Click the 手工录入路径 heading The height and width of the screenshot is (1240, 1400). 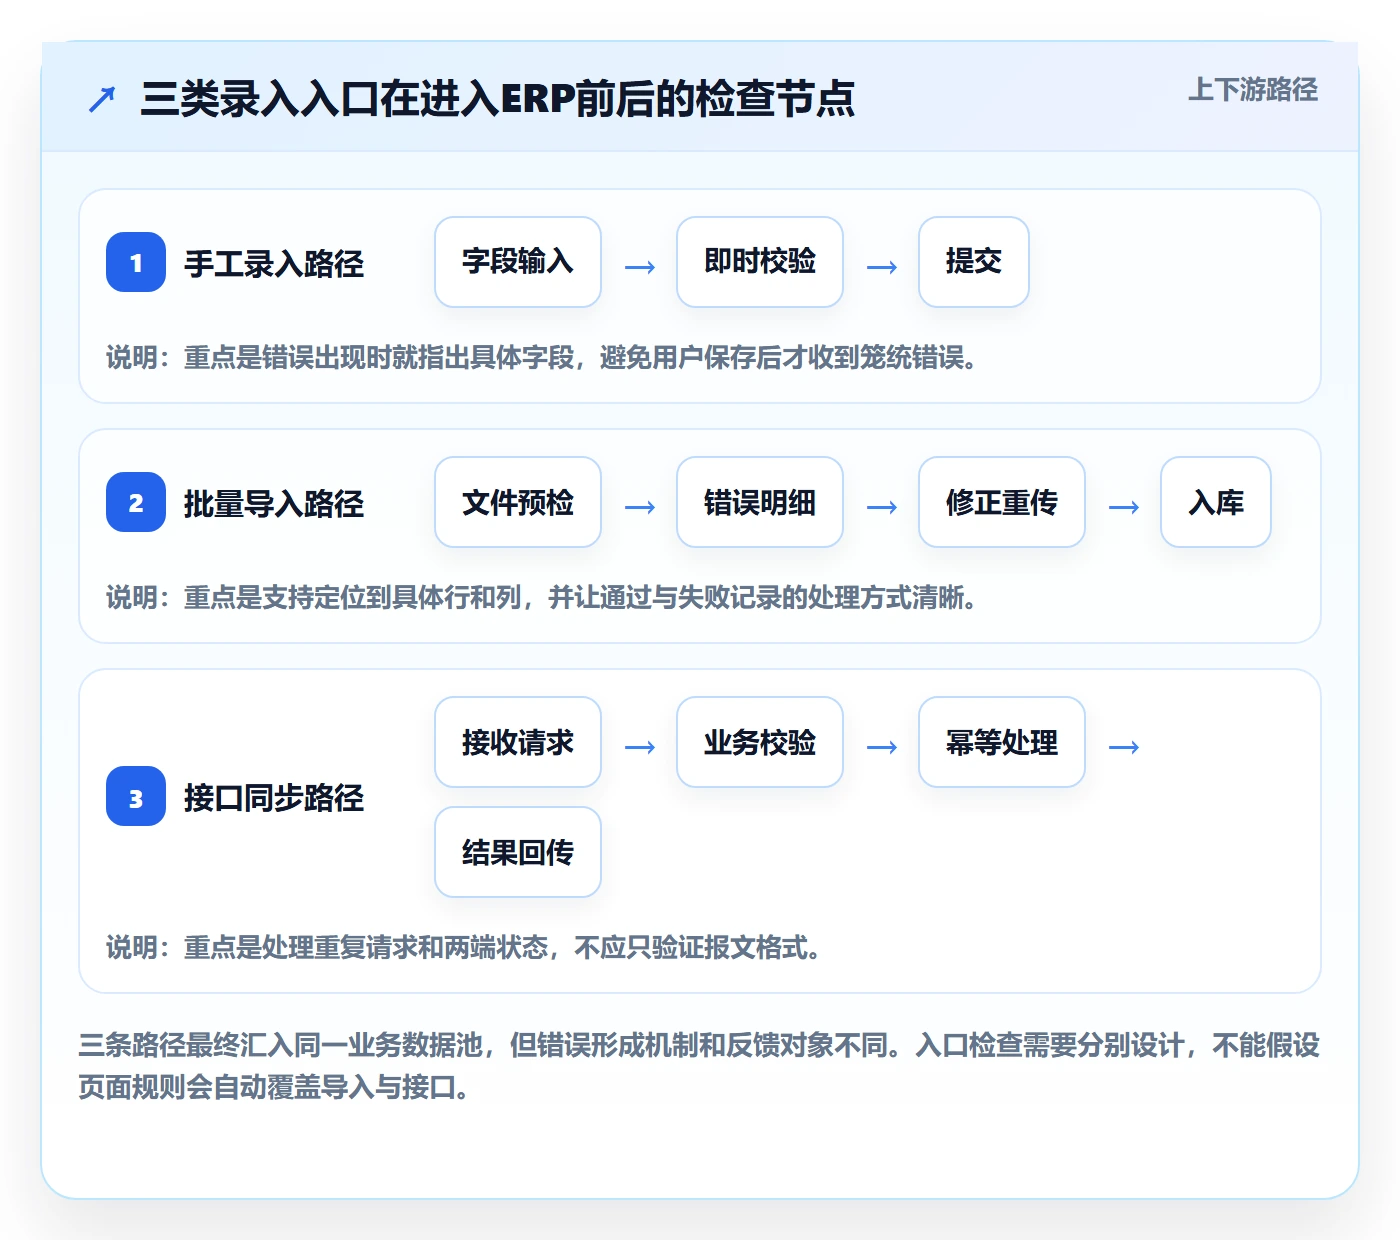(x=274, y=263)
